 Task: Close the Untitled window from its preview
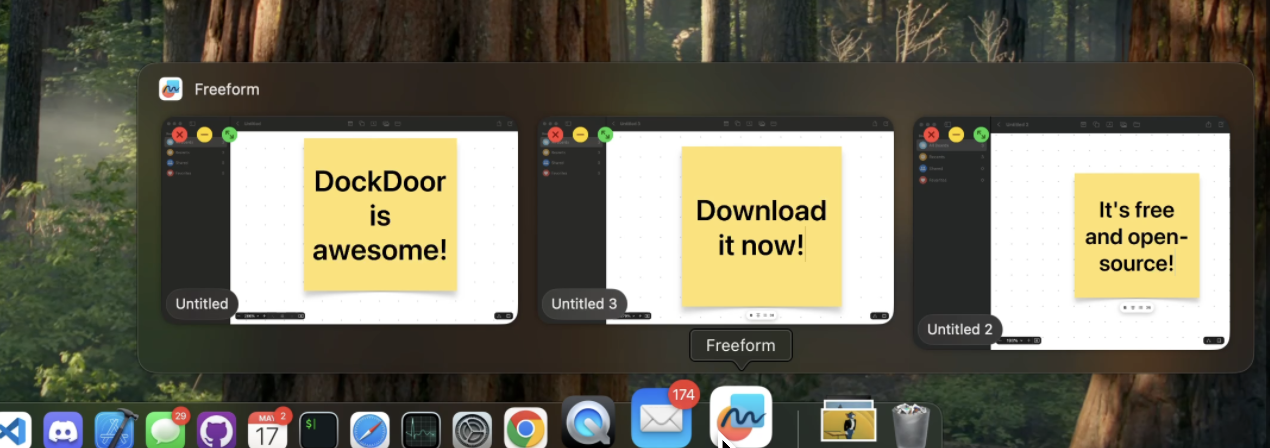[180, 134]
